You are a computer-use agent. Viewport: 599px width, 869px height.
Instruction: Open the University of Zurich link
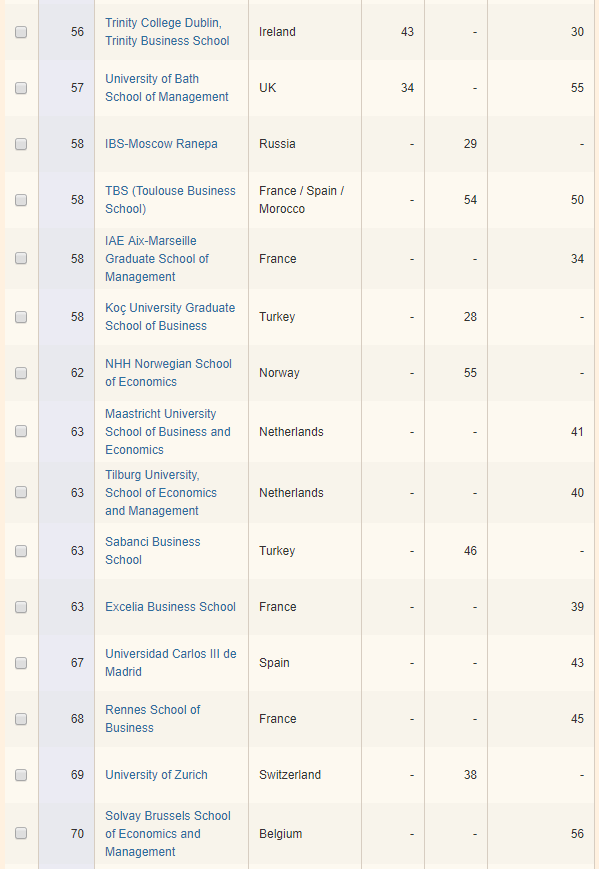tap(156, 774)
